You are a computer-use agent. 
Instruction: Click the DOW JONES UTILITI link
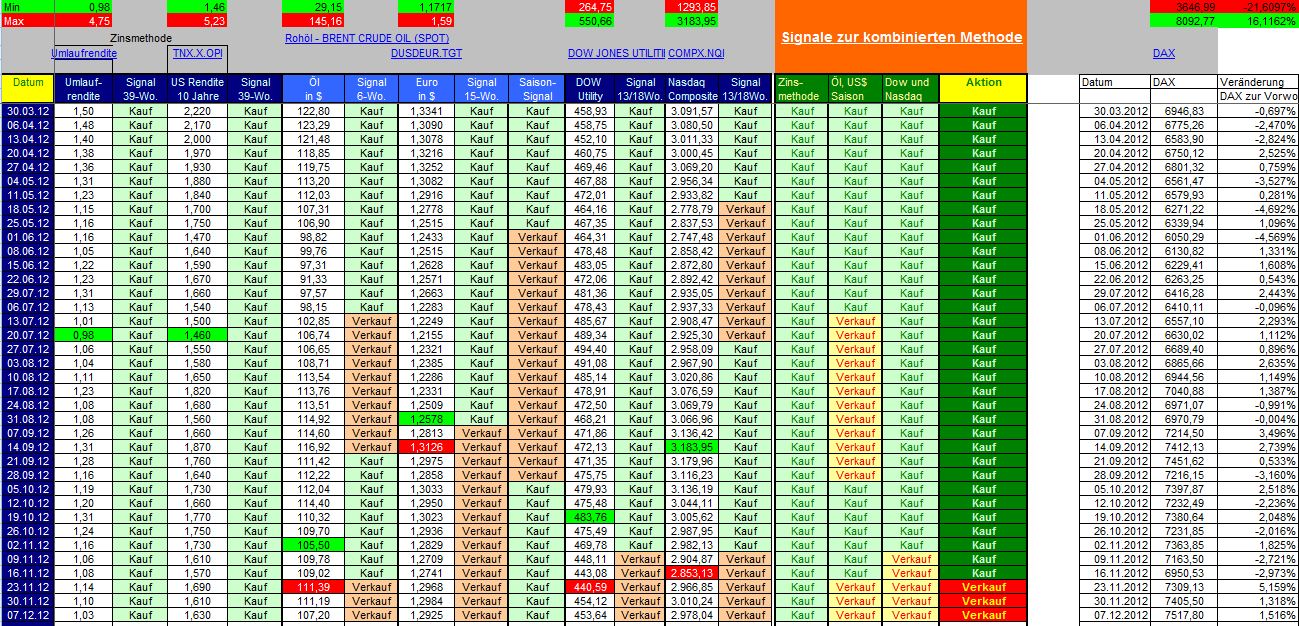coord(616,52)
